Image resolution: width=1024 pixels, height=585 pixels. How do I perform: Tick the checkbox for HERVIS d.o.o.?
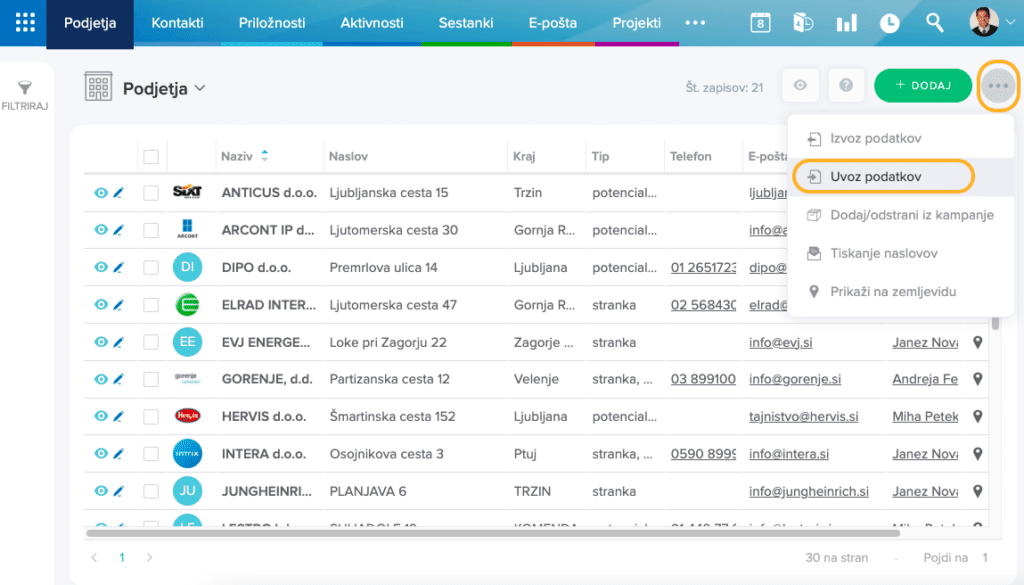151,417
